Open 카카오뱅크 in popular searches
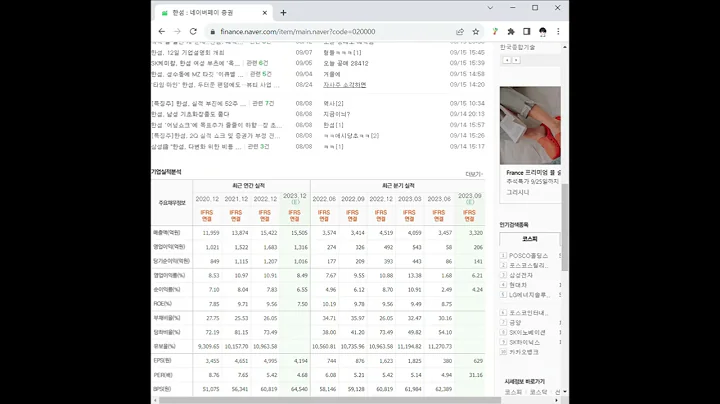This screenshot has width=720, height=404. (x=523, y=352)
